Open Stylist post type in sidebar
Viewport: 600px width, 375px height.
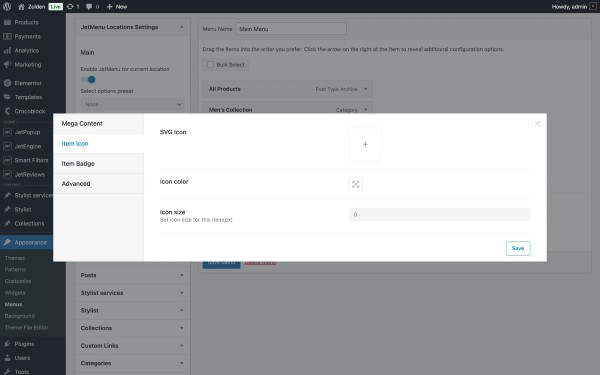tap(23, 210)
